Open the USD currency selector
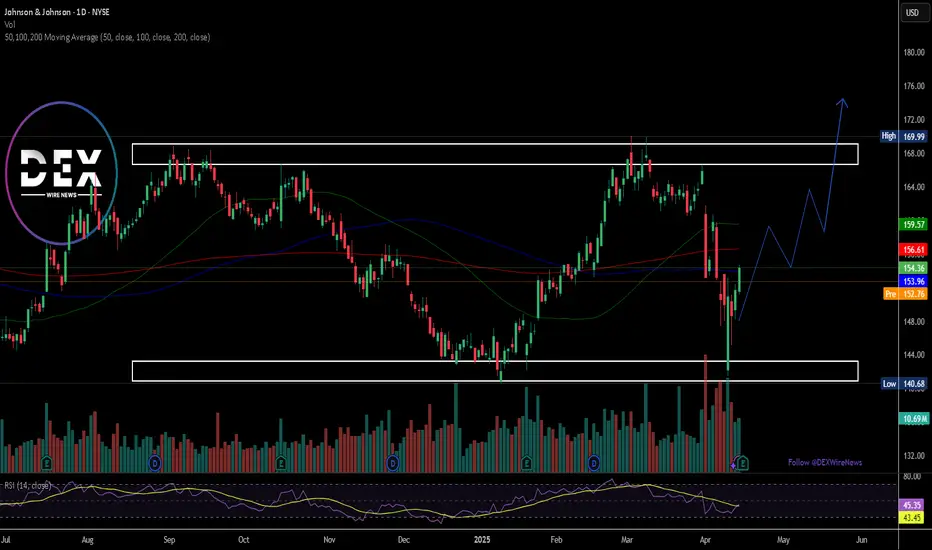The image size is (932, 550). (x=912, y=12)
